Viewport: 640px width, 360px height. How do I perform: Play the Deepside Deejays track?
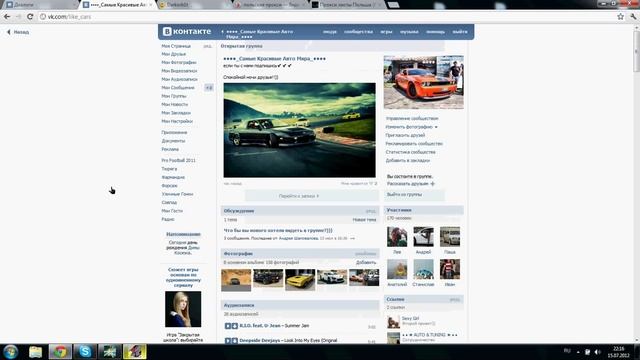point(228,340)
